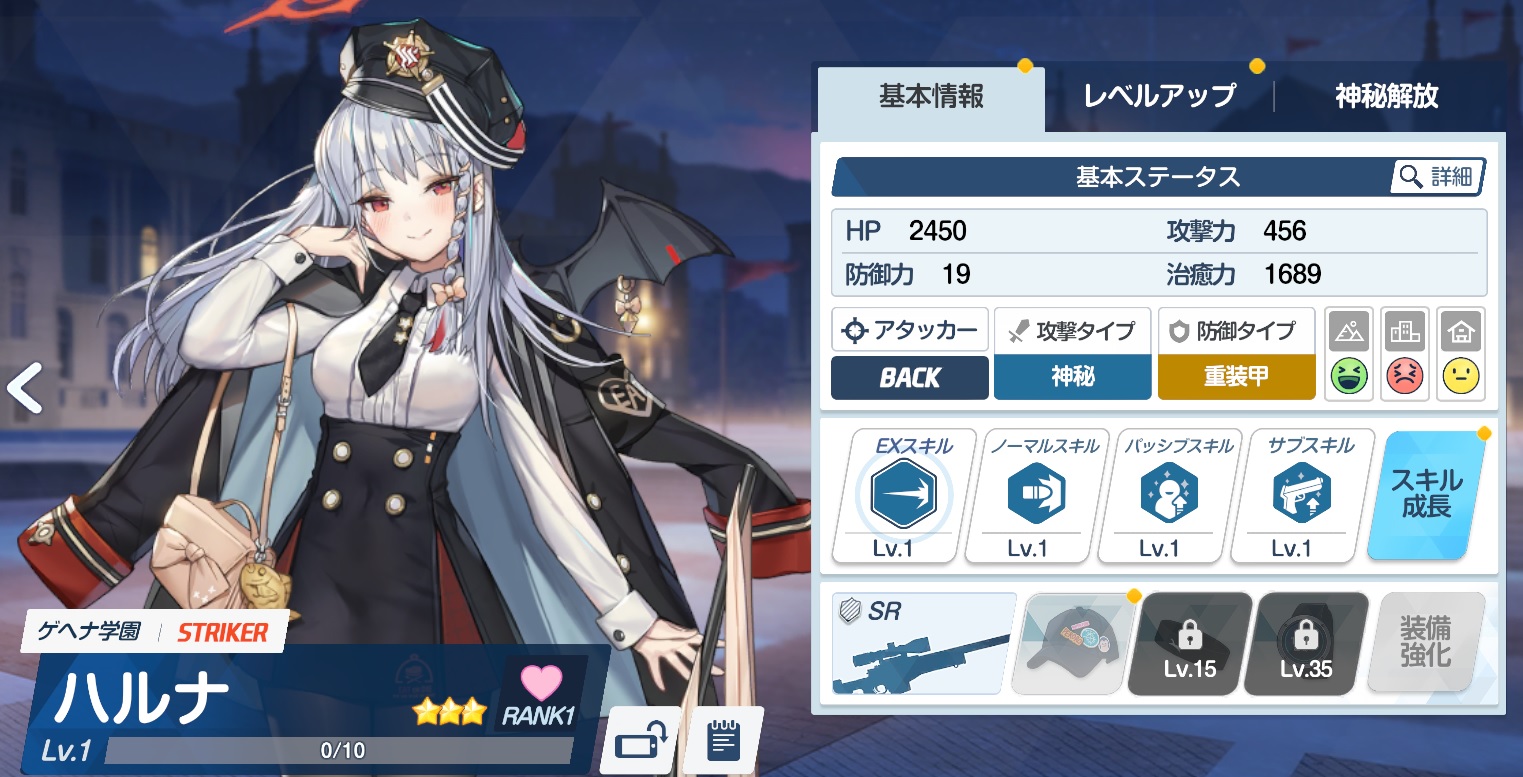Open 詳細 status details magnifier button
The width and height of the screenshot is (1523, 777).
1437,177
